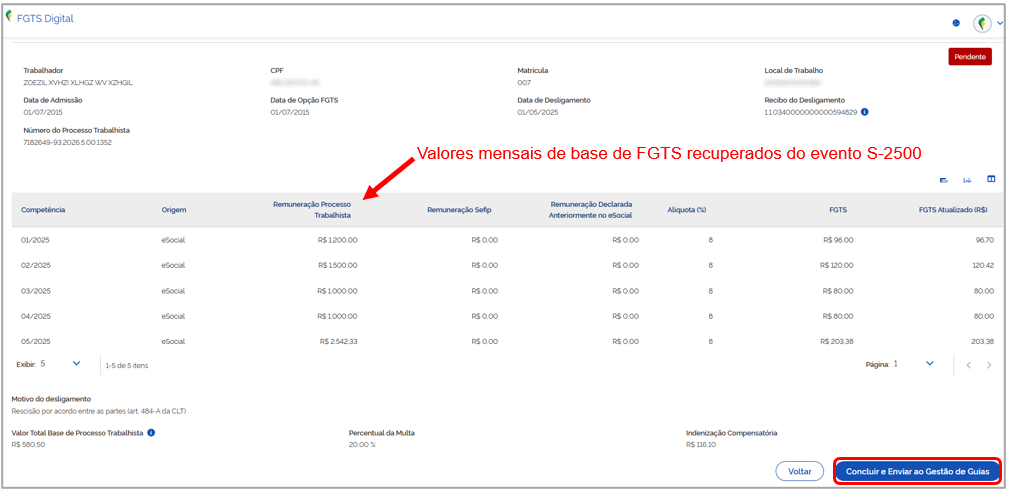Click the Pendente status badge
The width and height of the screenshot is (1011, 491).
(970, 57)
